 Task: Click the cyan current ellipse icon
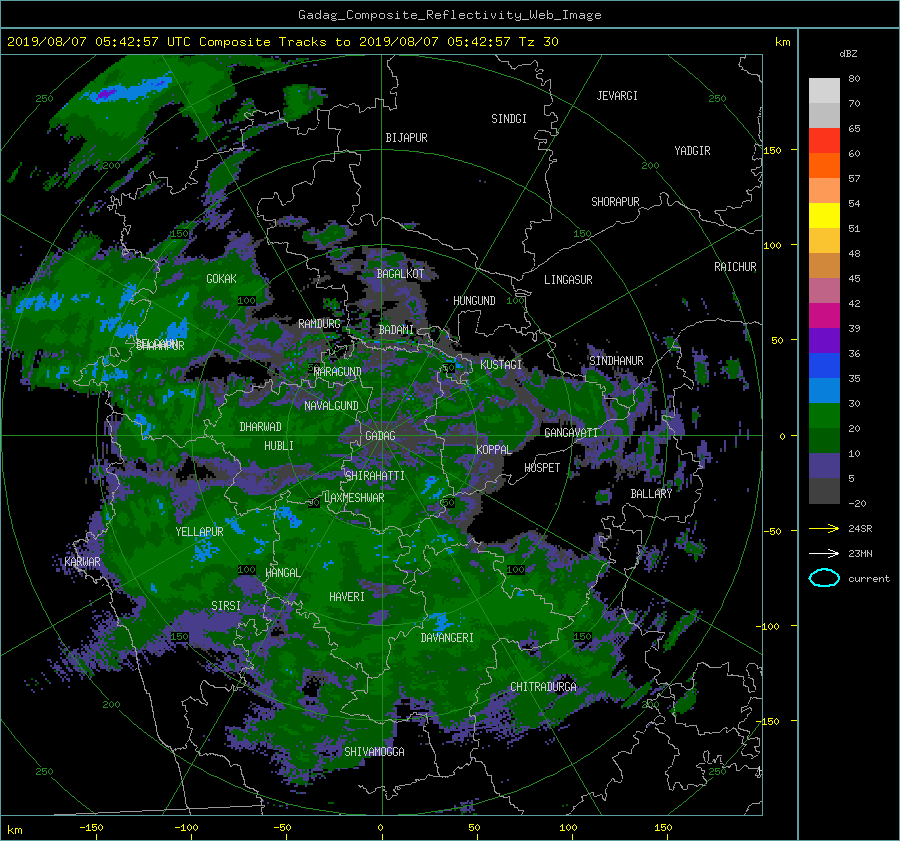pyautogui.click(x=824, y=578)
